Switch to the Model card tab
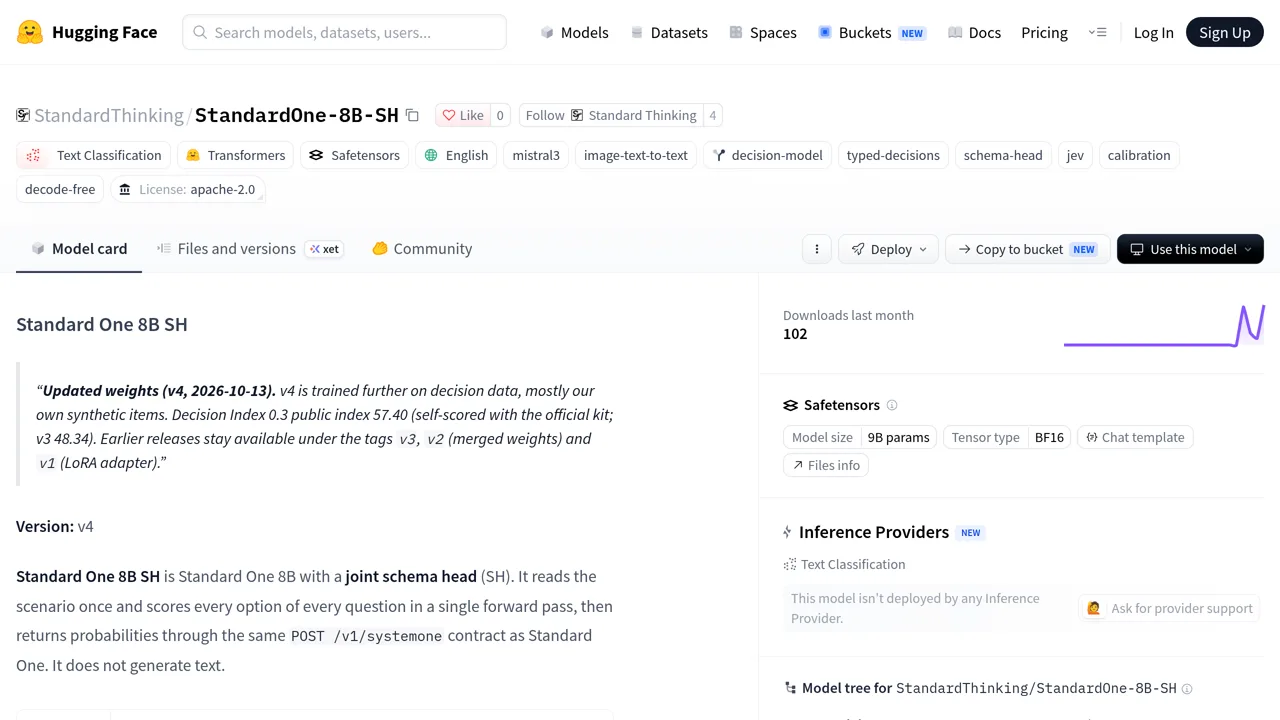The height and width of the screenshot is (720, 1280). (x=79, y=249)
